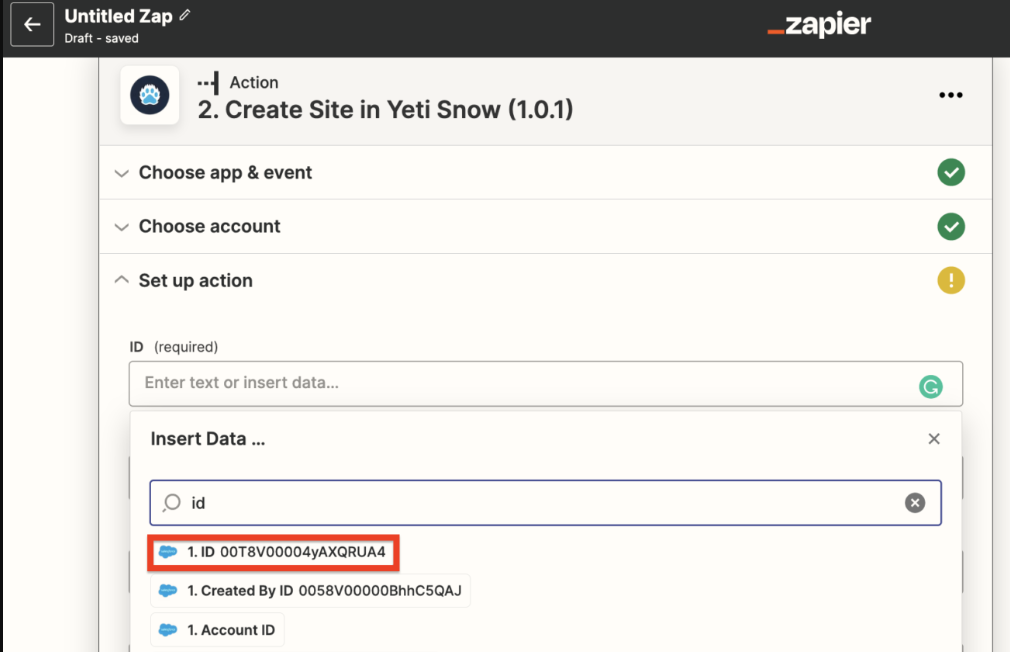The width and height of the screenshot is (1010, 652).
Task: Click the Action label with step icon
Action: pyautogui.click(x=238, y=82)
